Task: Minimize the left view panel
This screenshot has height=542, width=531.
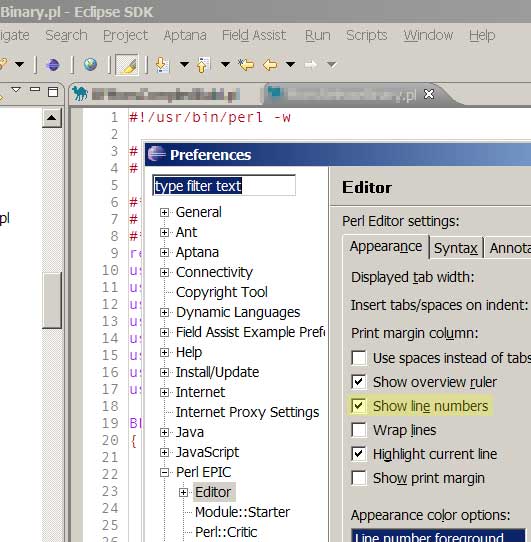Action: click(35, 90)
